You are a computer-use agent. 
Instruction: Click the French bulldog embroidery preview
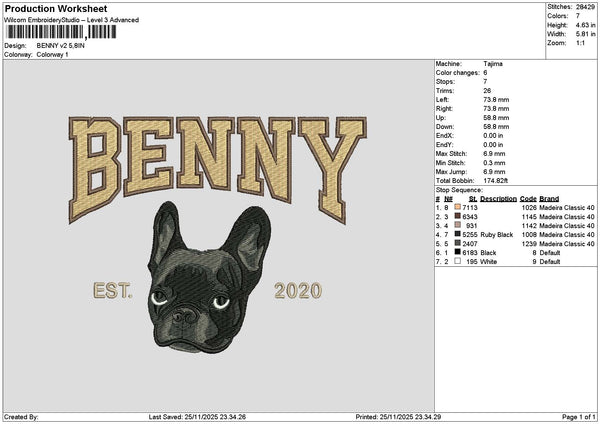[209, 277]
